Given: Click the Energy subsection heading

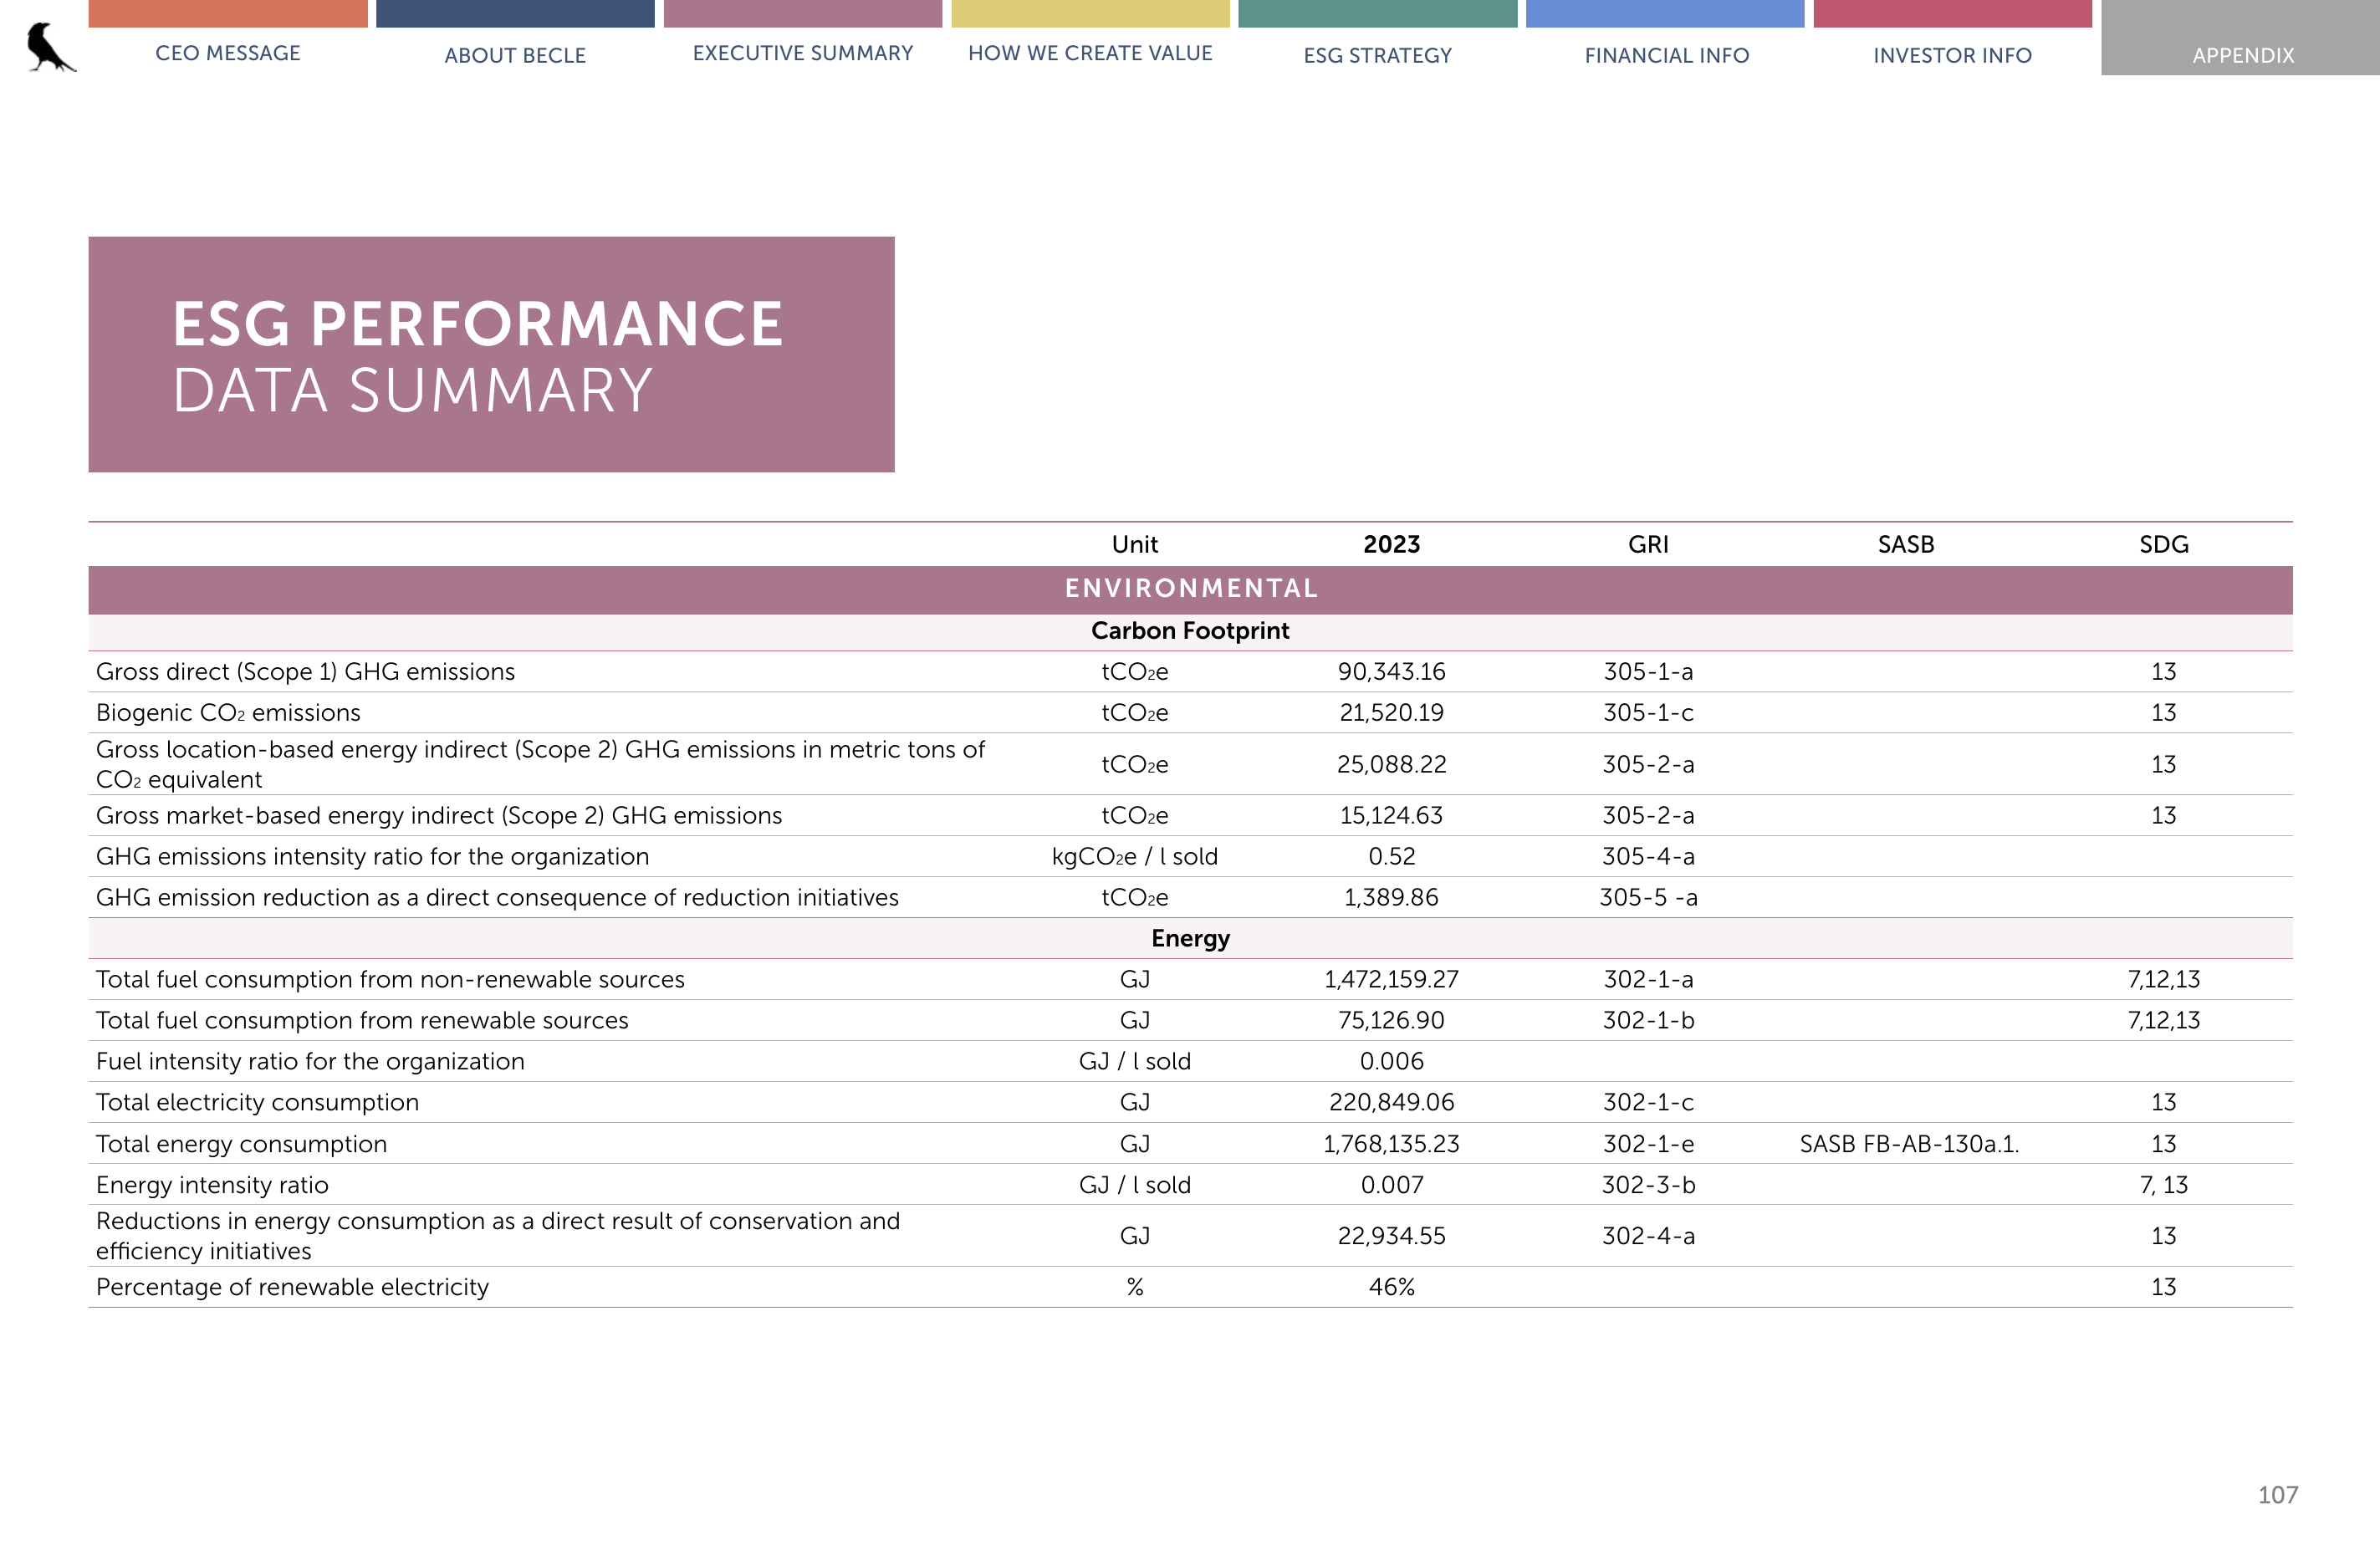Looking at the screenshot, I should [1190, 939].
